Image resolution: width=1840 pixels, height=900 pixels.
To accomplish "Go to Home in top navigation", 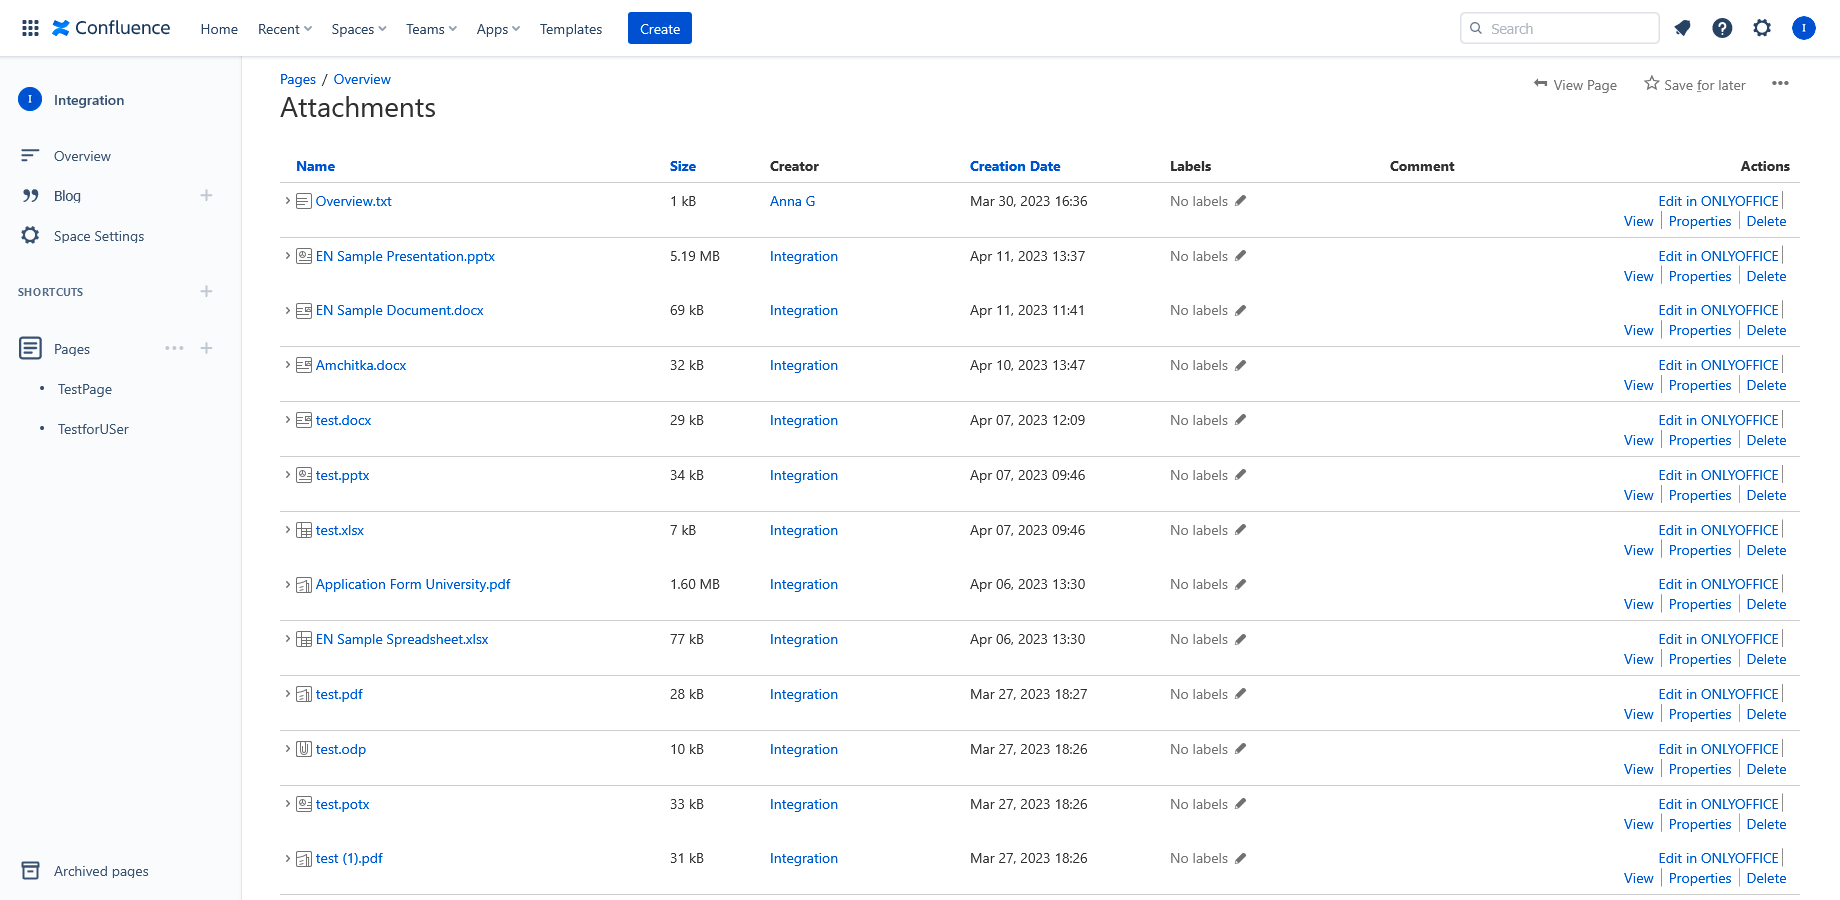I will pos(219,29).
